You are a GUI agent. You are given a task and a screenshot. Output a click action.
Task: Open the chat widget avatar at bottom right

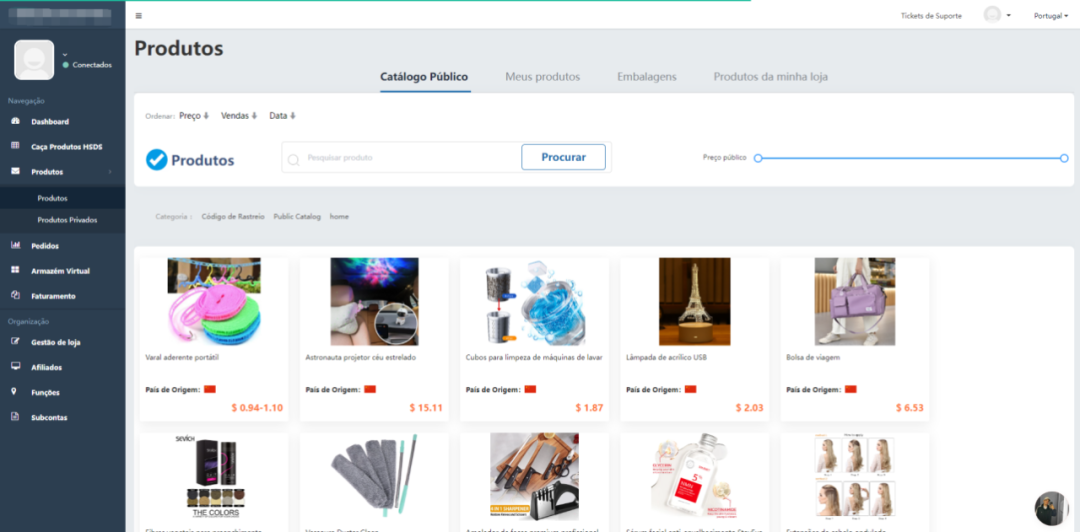1051,509
